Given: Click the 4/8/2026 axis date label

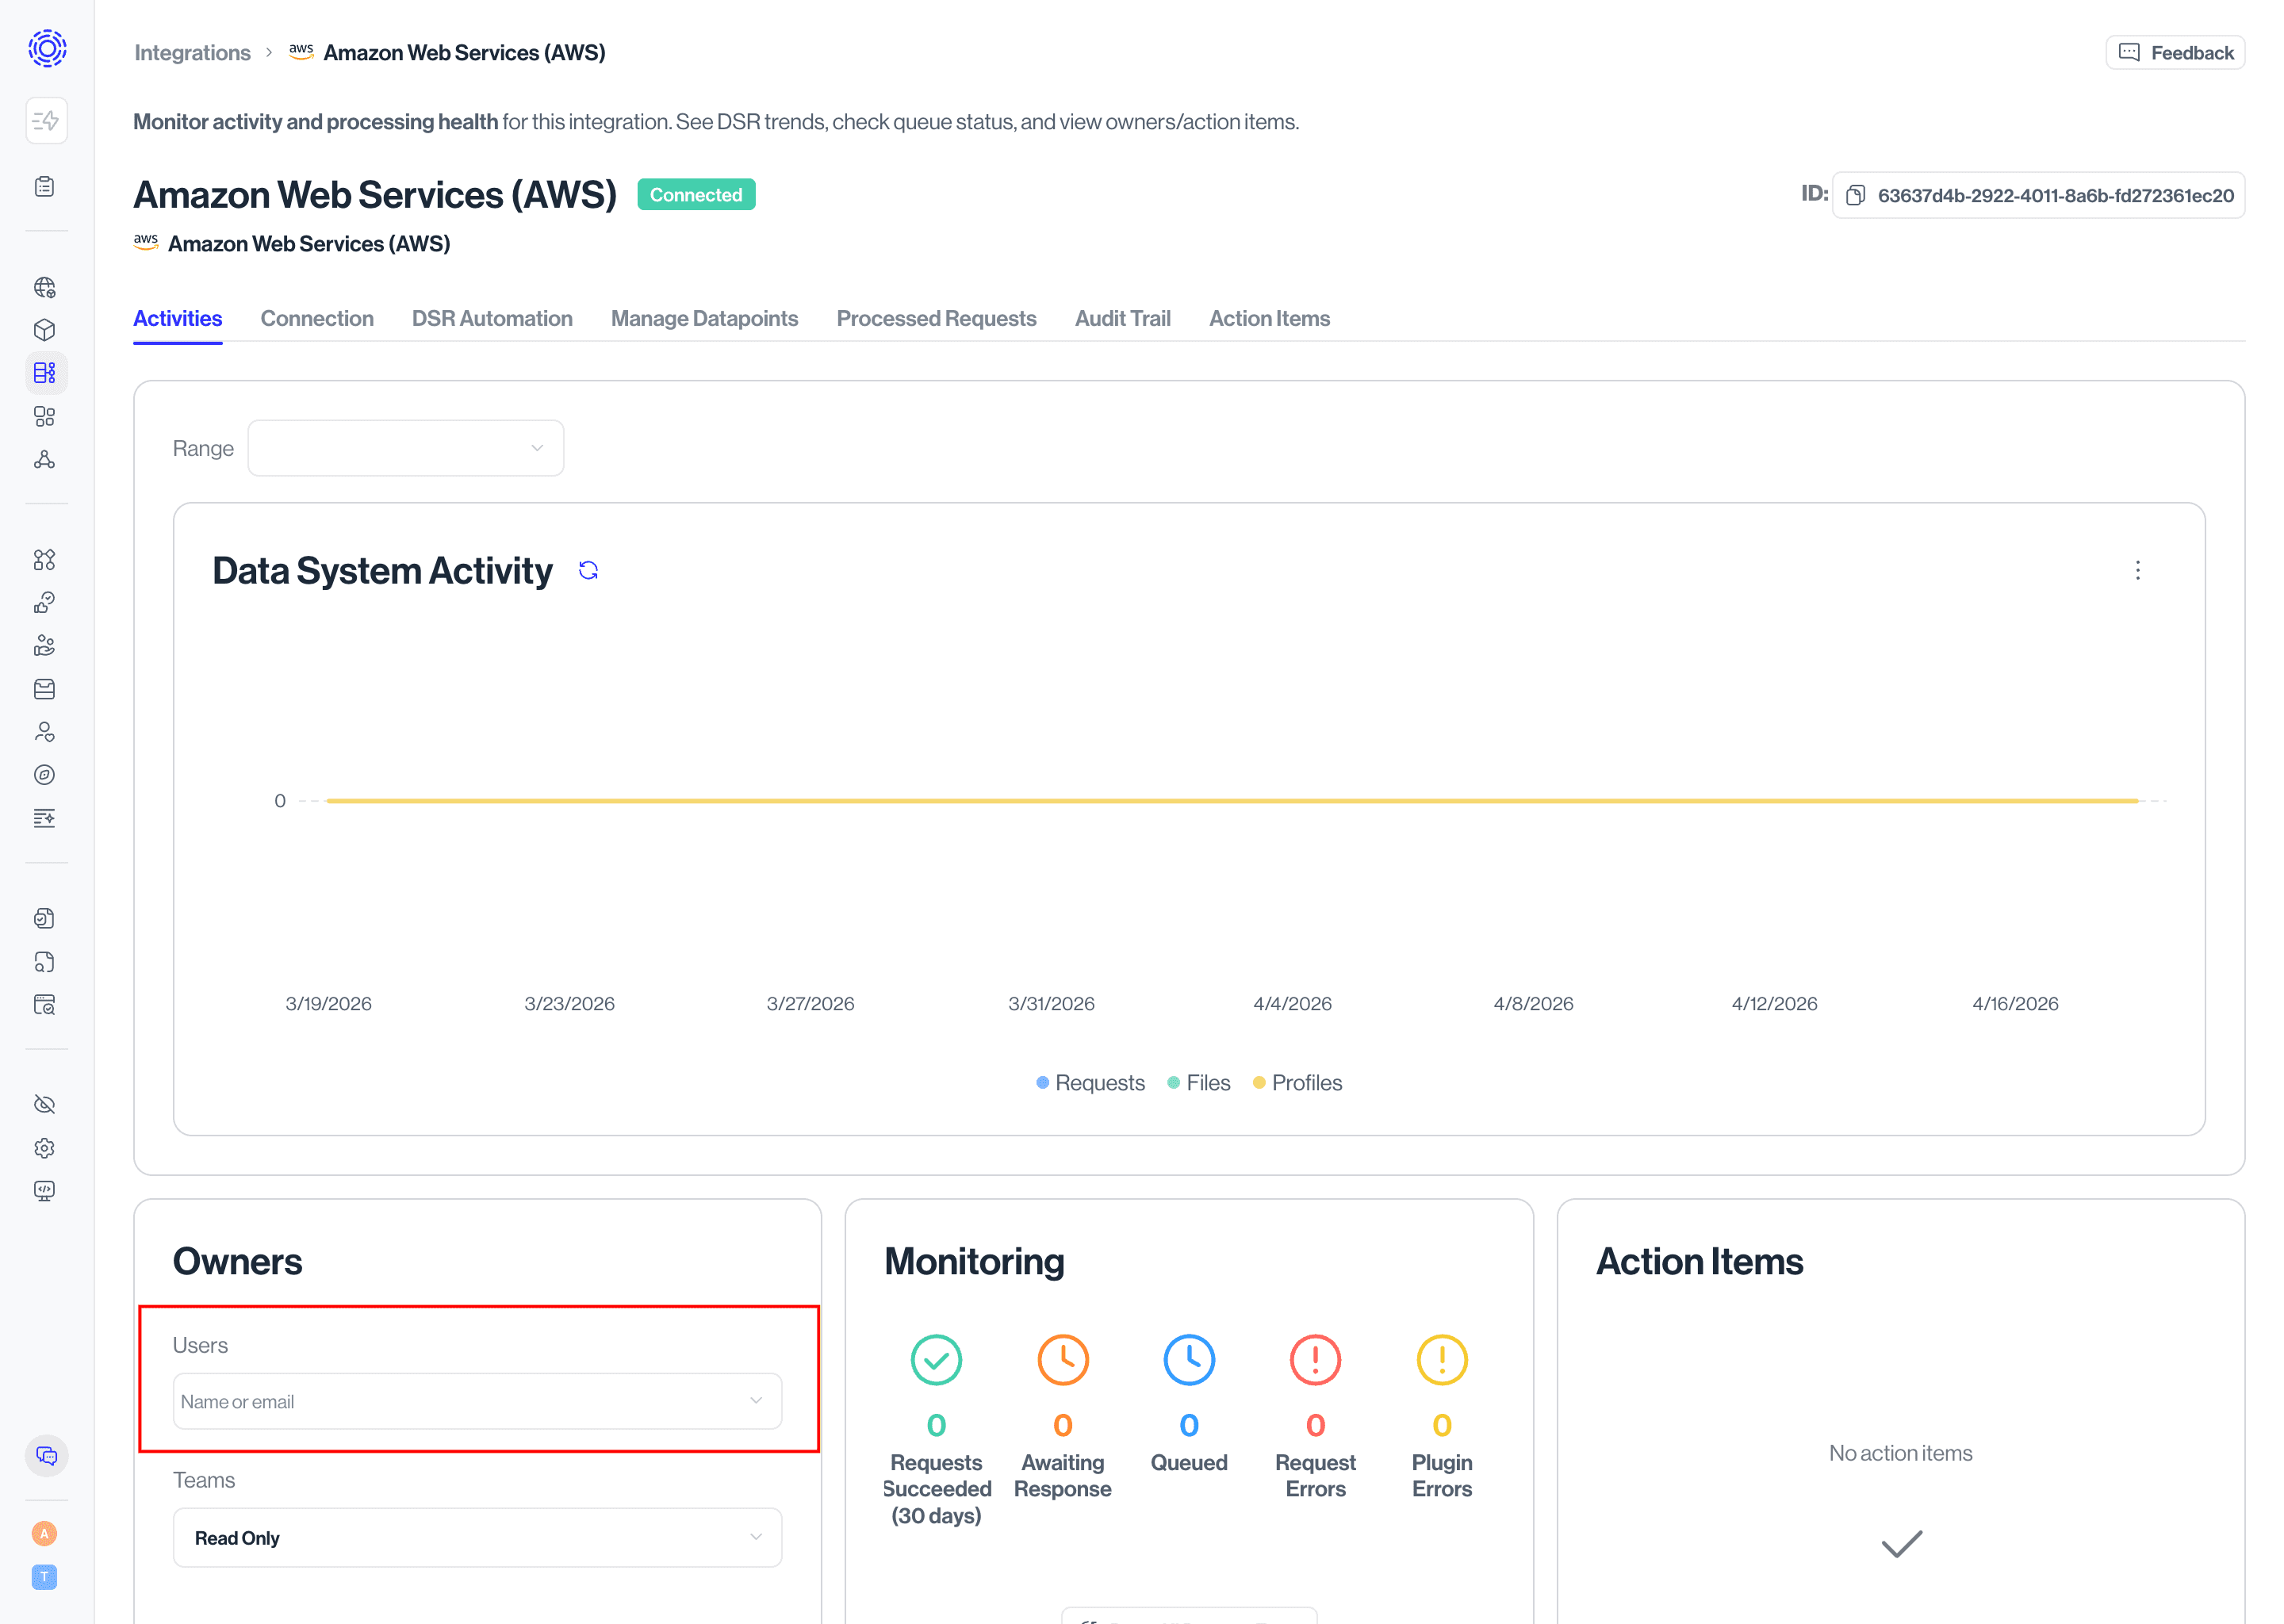Looking at the screenshot, I should pyautogui.click(x=1533, y=1003).
